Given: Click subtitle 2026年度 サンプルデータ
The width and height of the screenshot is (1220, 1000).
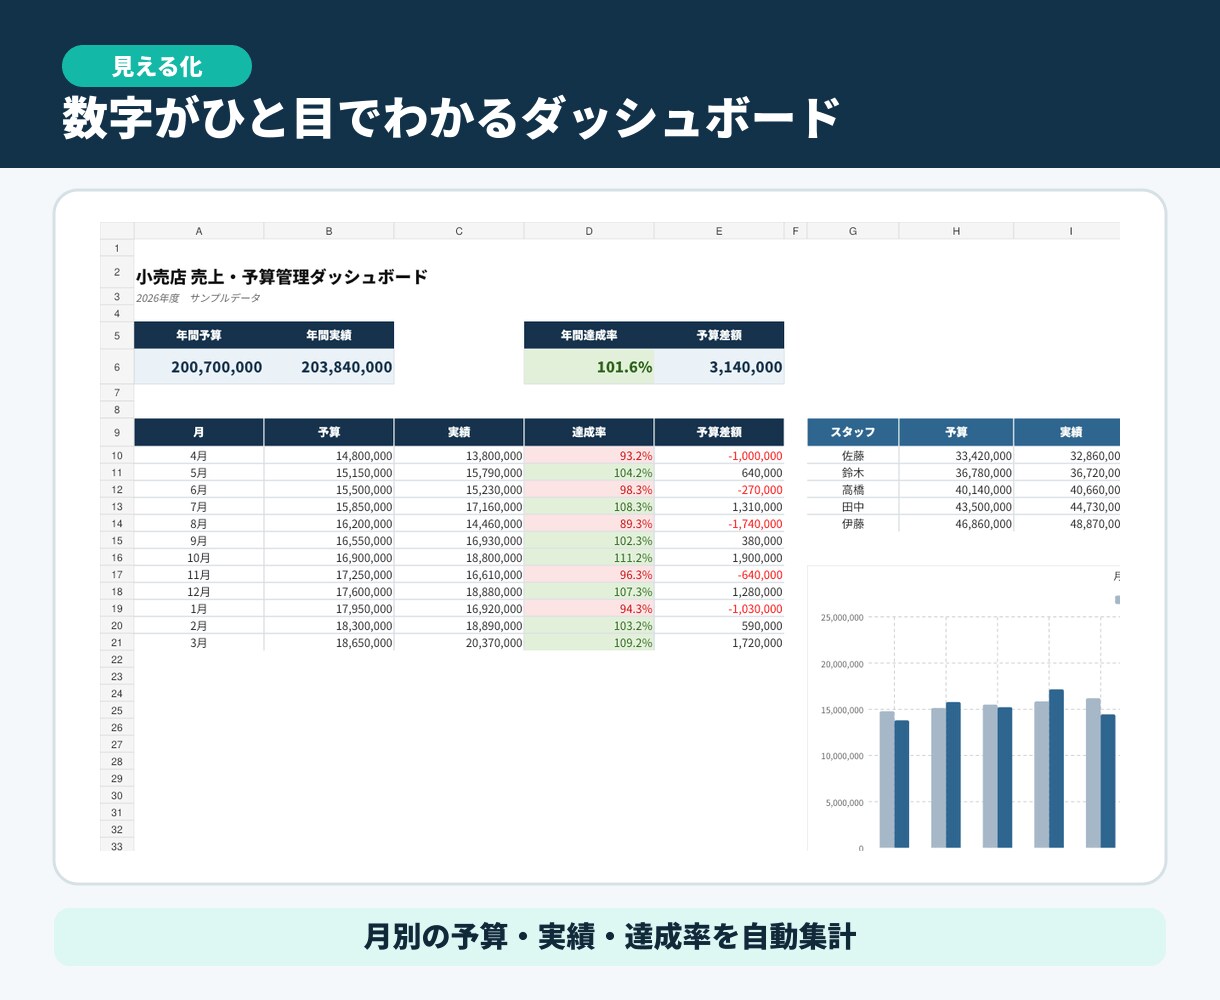Looking at the screenshot, I should pyautogui.click(x=198, y=298).
